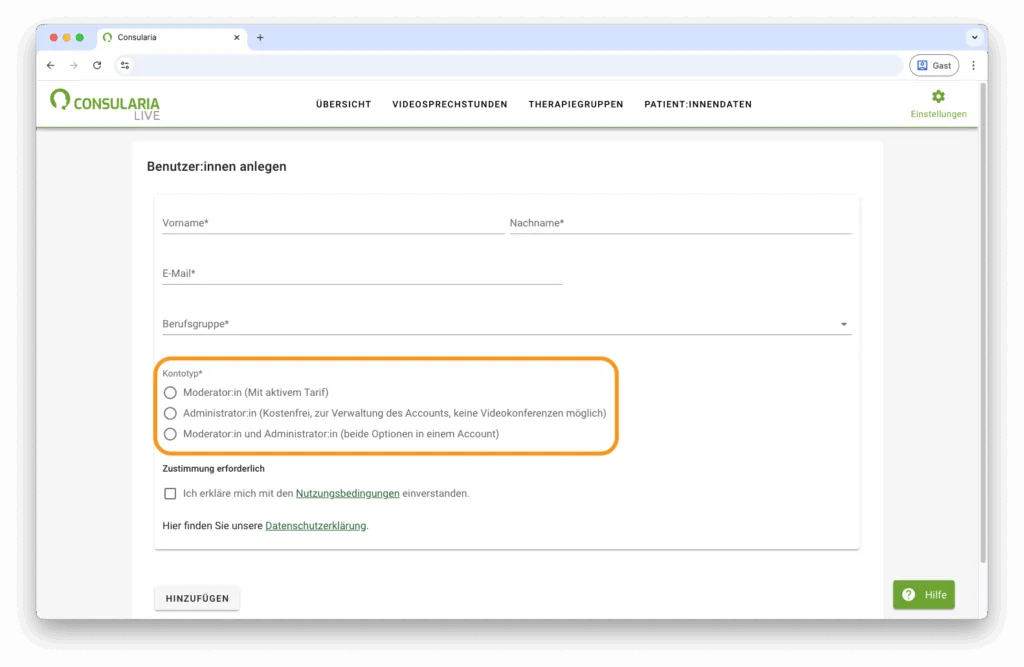Click the browser reload icon
The height and width of the screenshot is (667, 1024).
(x=97, y=65)
